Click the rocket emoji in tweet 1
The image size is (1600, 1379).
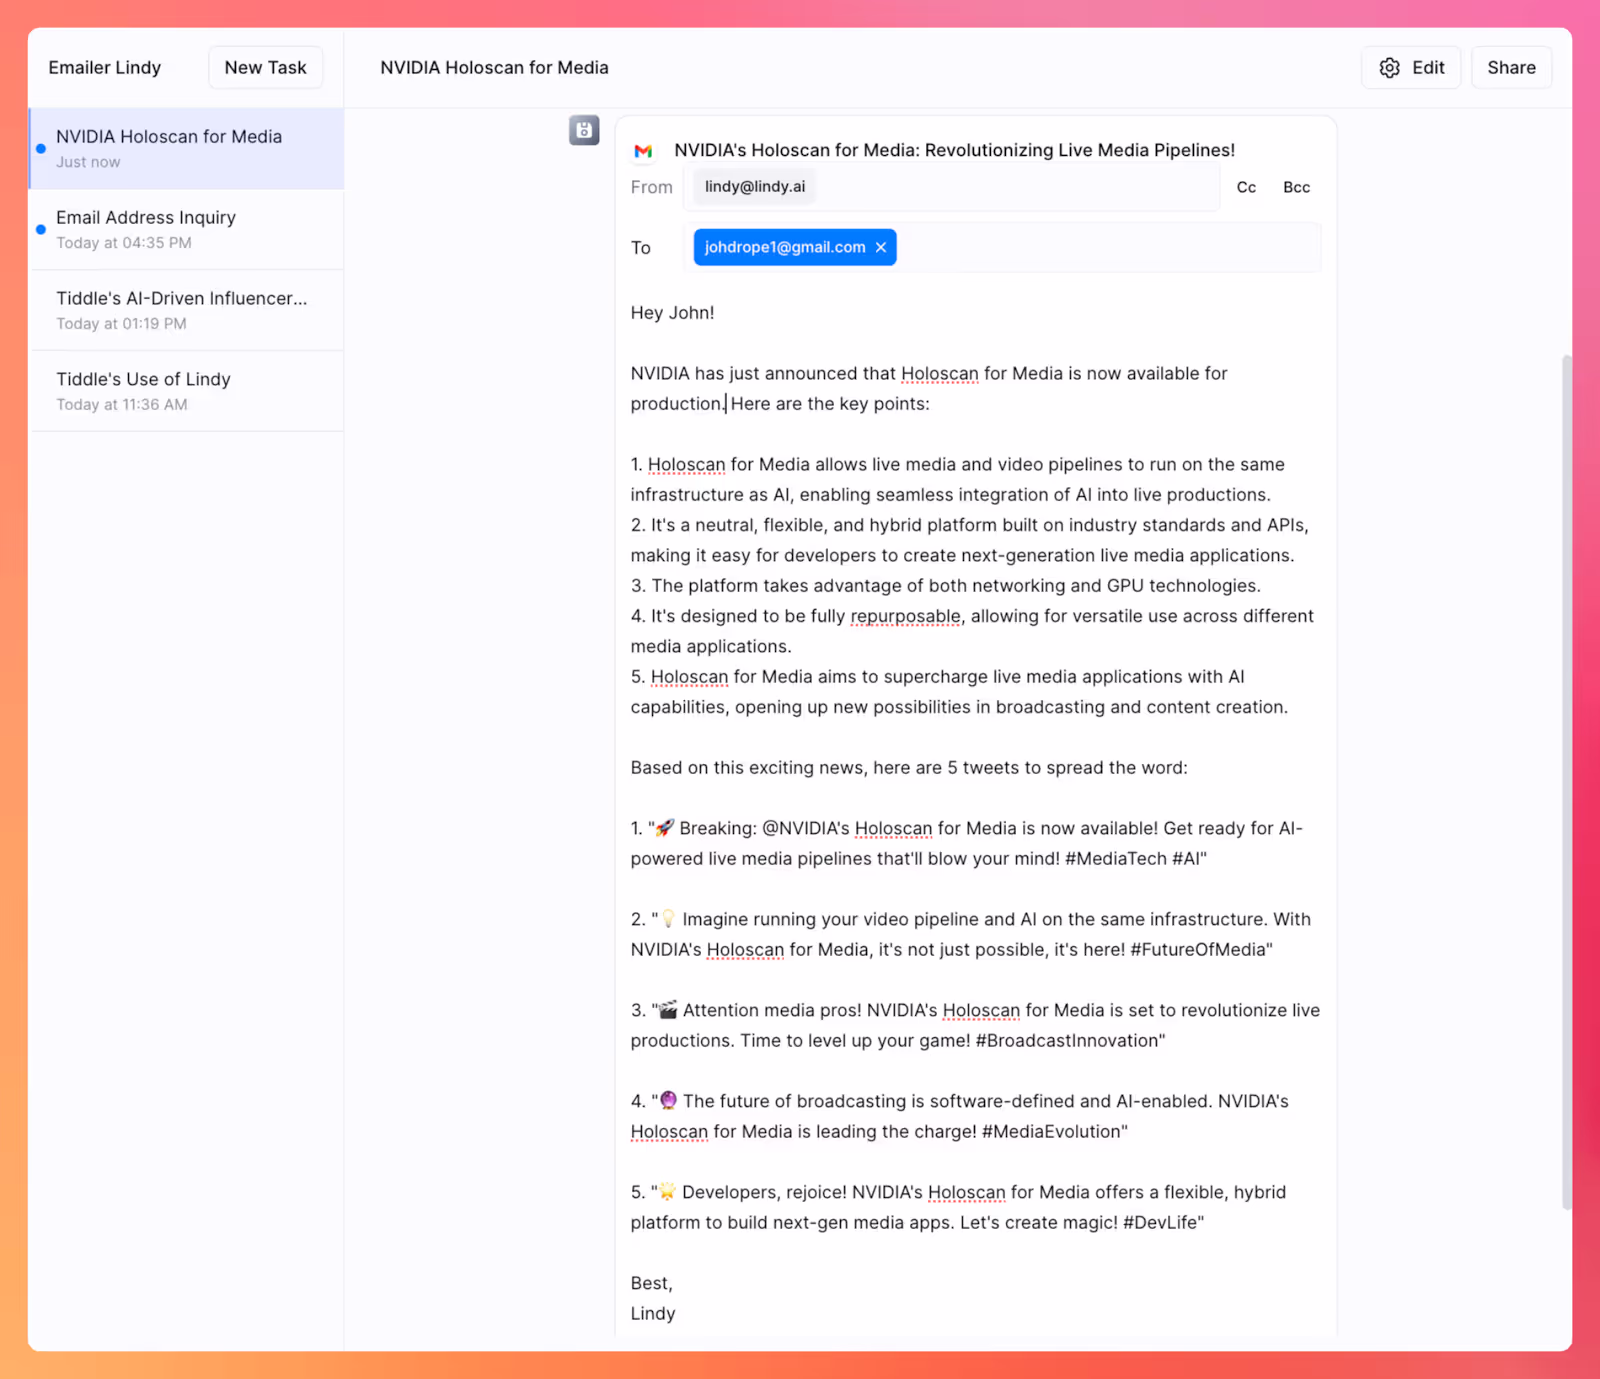tap(665, 828)
